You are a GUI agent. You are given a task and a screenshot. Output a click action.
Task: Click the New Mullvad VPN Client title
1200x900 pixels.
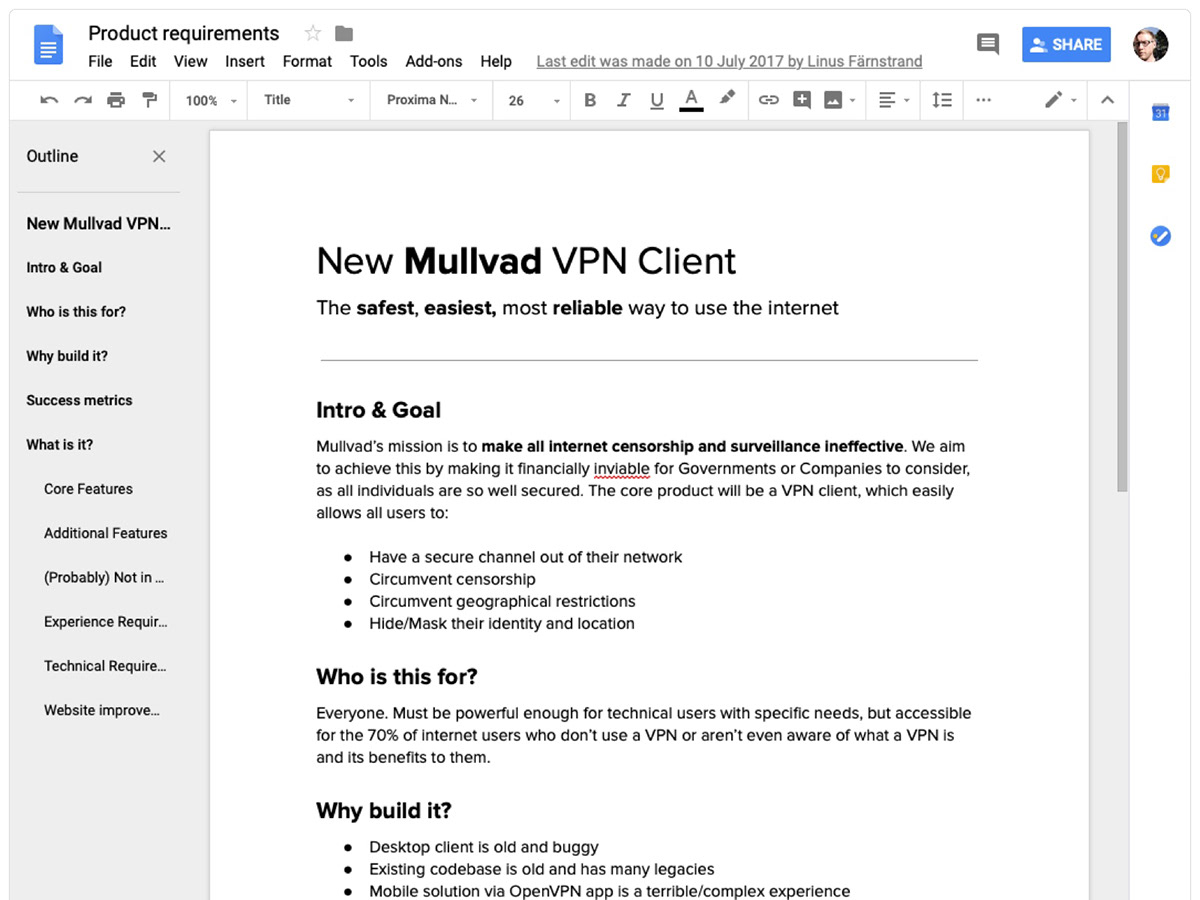pyautogui.click(x=526, y=261)
